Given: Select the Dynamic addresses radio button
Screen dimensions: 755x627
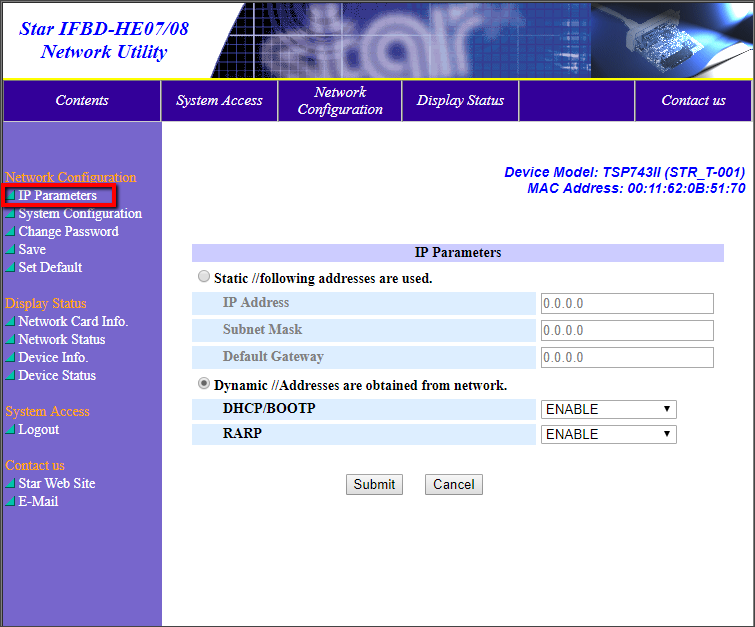Looking at the screenshot, I should (x=204, y=383).
